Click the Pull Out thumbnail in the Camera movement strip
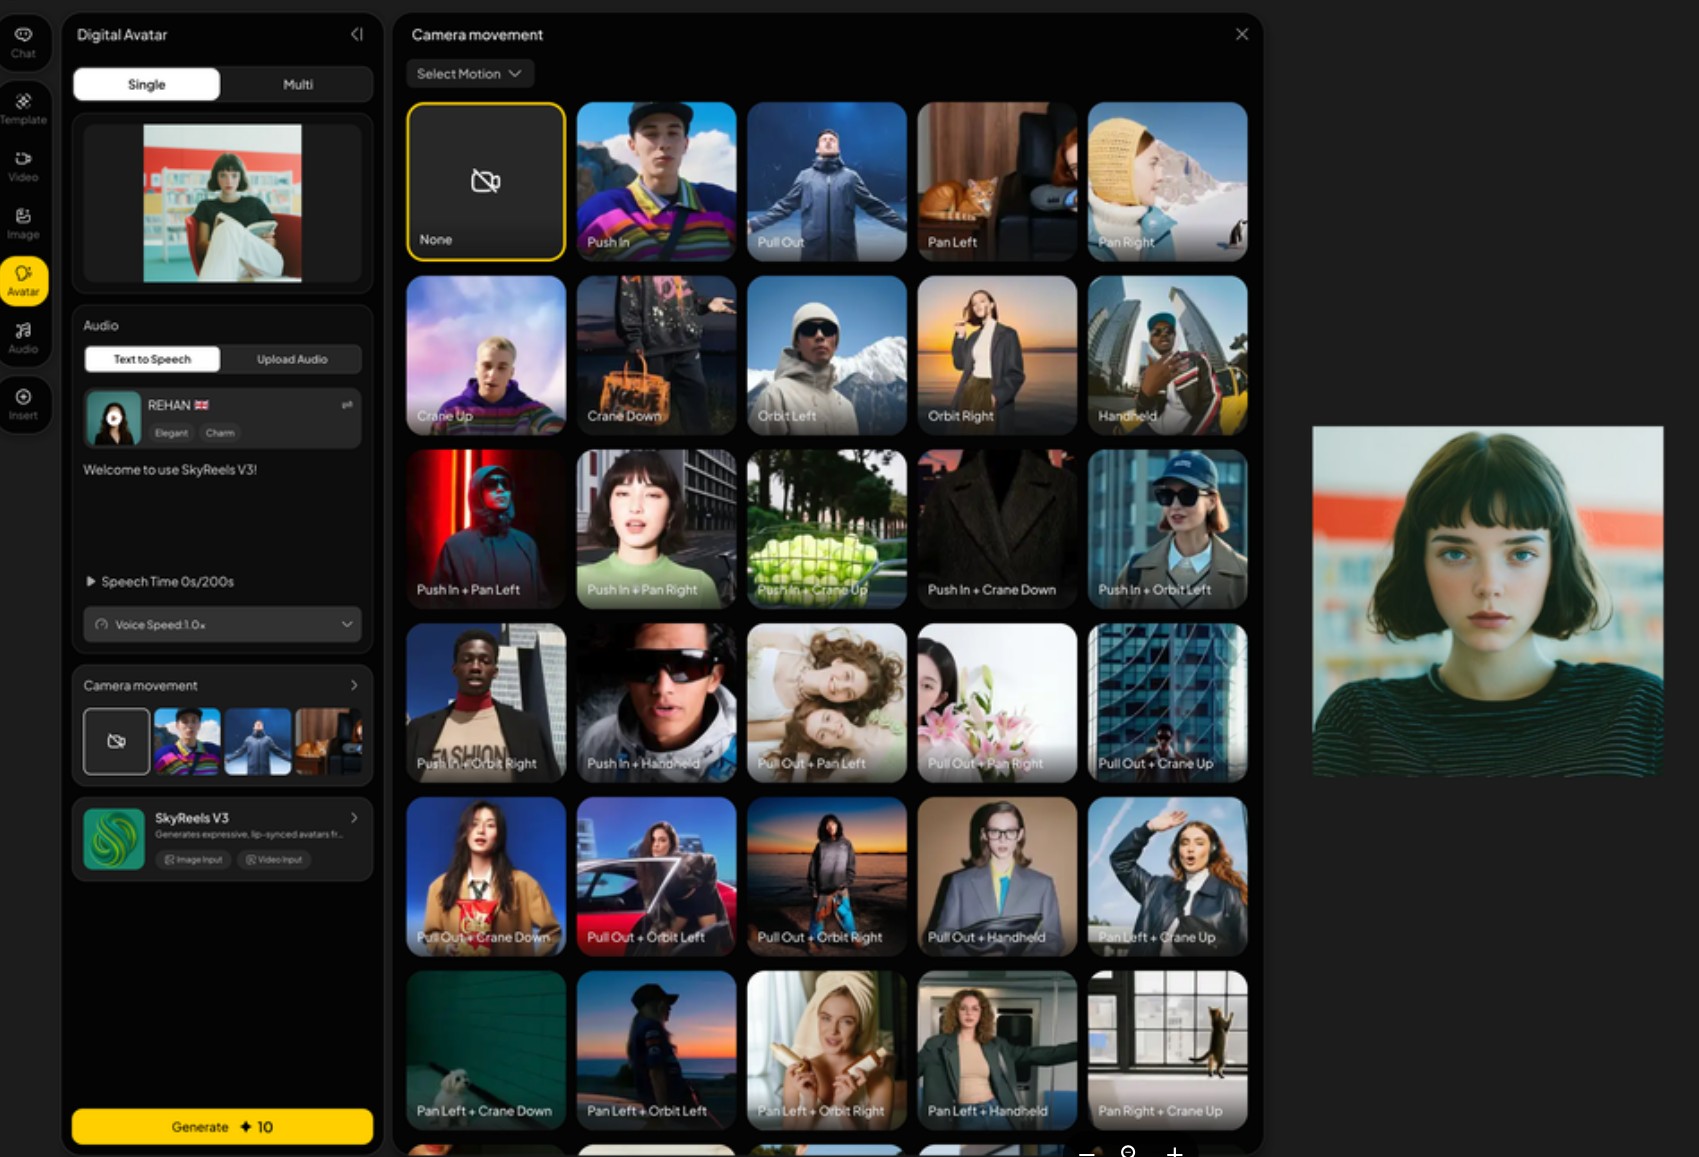 (x=258, y=741)
